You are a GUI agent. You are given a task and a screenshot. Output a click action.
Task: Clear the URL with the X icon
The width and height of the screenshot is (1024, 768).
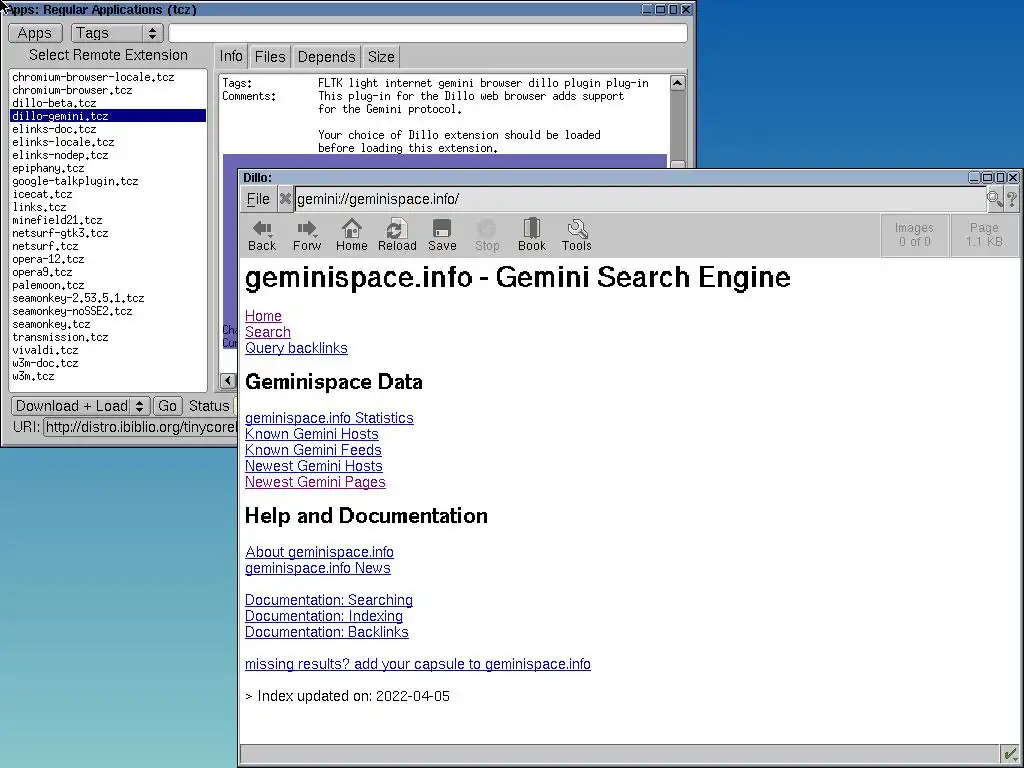285,199
